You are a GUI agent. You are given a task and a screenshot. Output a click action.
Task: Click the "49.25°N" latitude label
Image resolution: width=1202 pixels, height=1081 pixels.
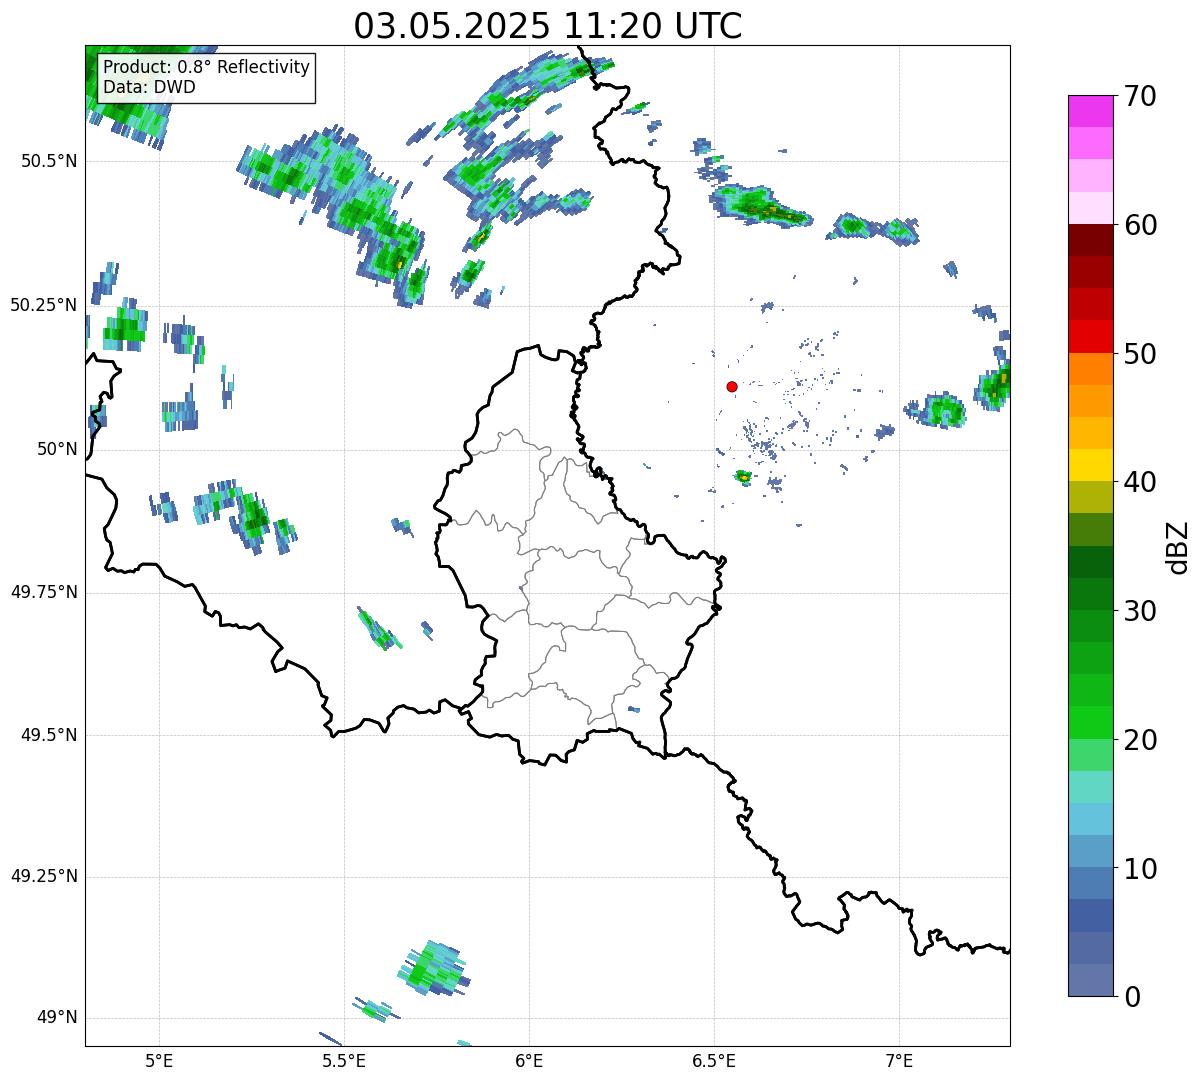click(44, 877)
